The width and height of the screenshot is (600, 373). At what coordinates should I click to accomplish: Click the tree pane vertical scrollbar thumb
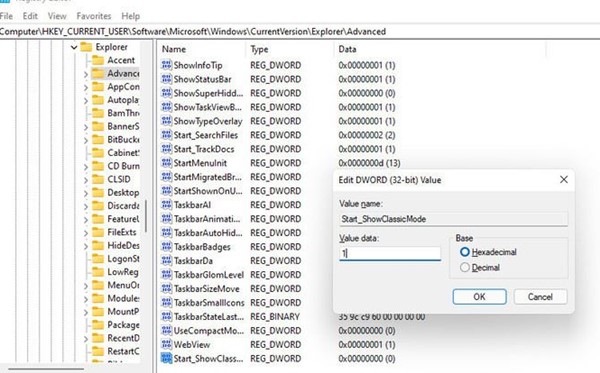(x=146, y=216)
